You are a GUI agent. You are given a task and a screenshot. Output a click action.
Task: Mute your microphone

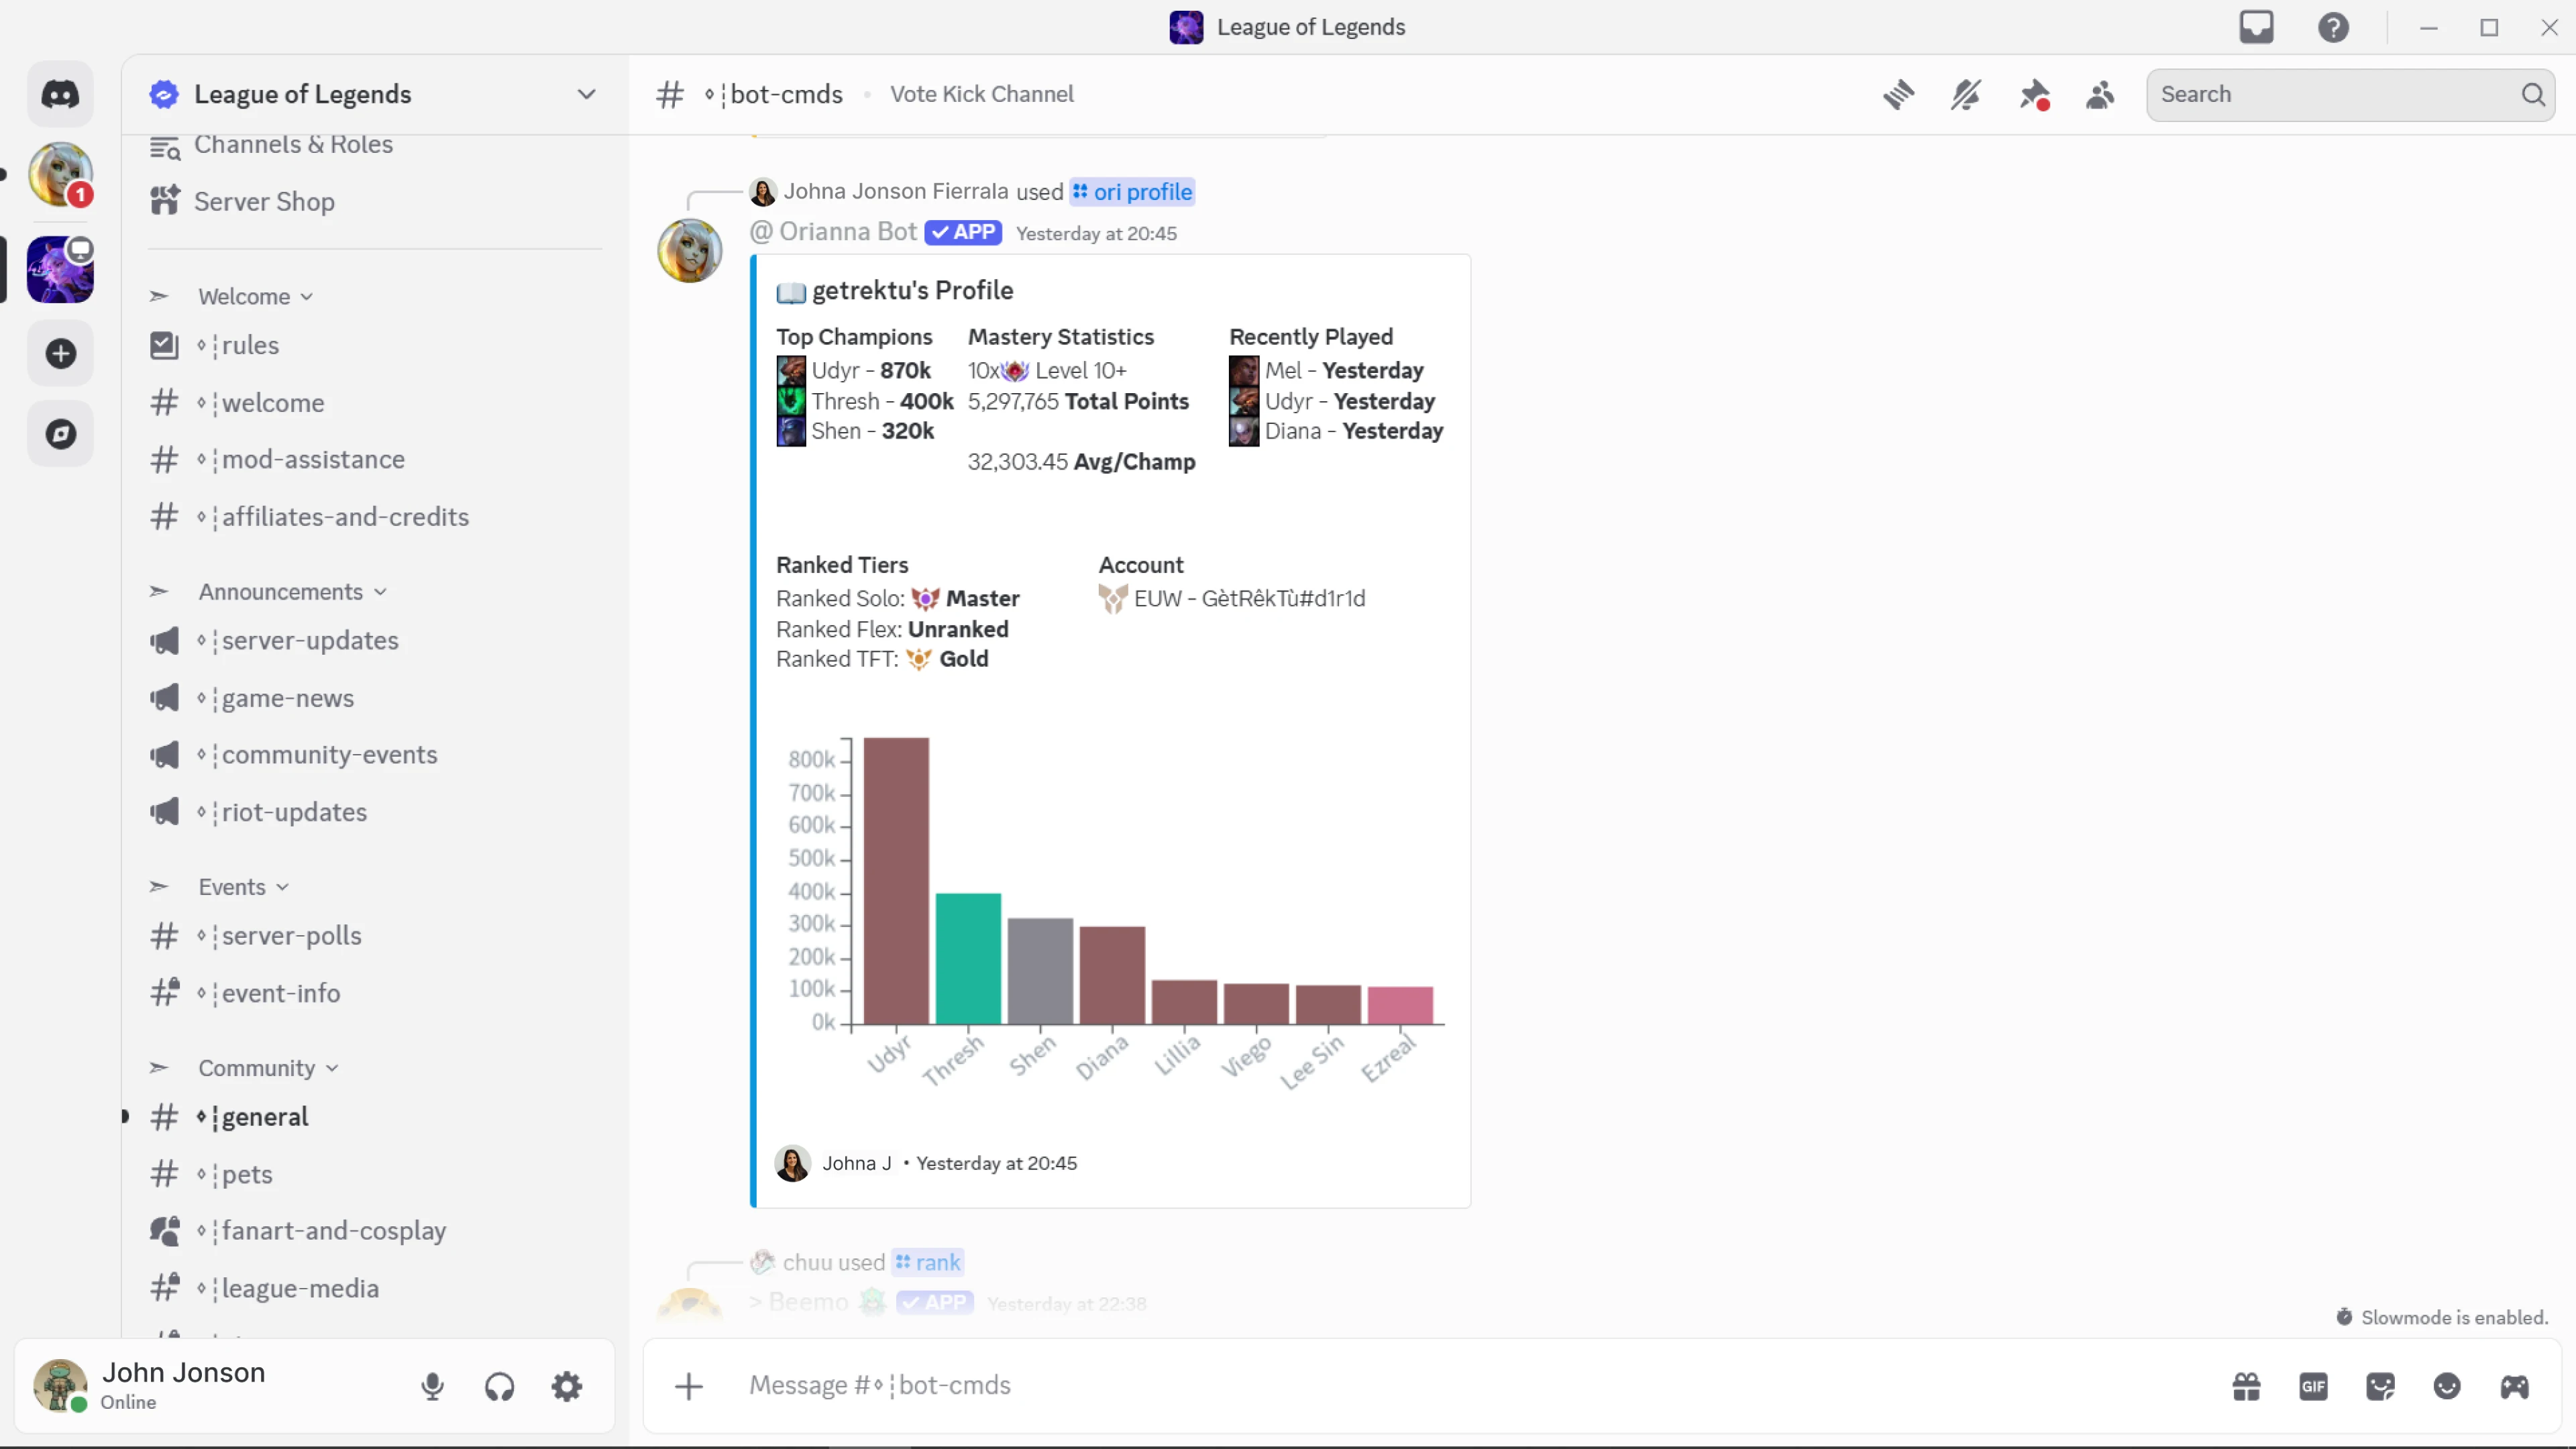click(432, 1386)
